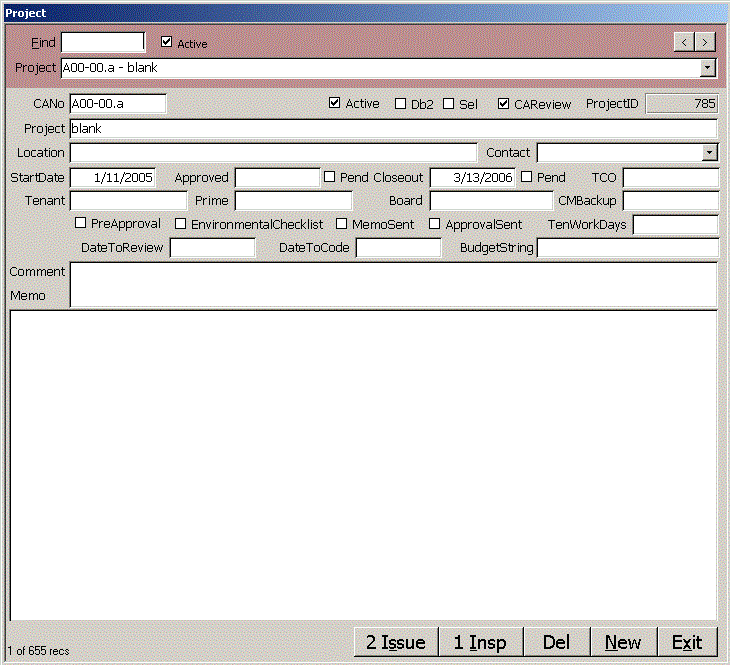
Task: Tick the Sel checkbox
Action: (449, 104)
